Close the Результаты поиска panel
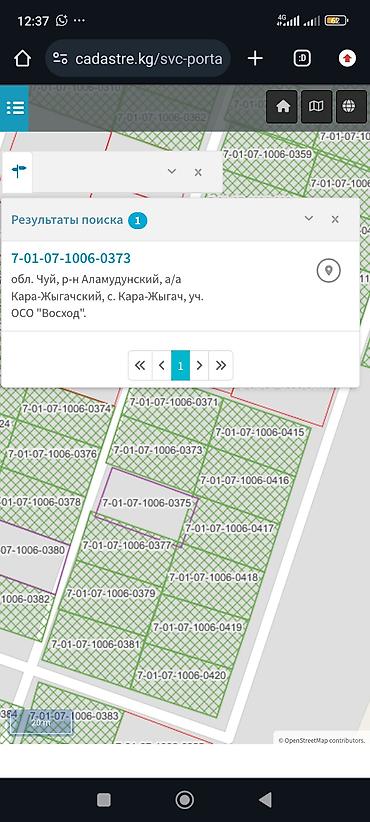Screen dimensions: 370x822 tap(335, 219)
